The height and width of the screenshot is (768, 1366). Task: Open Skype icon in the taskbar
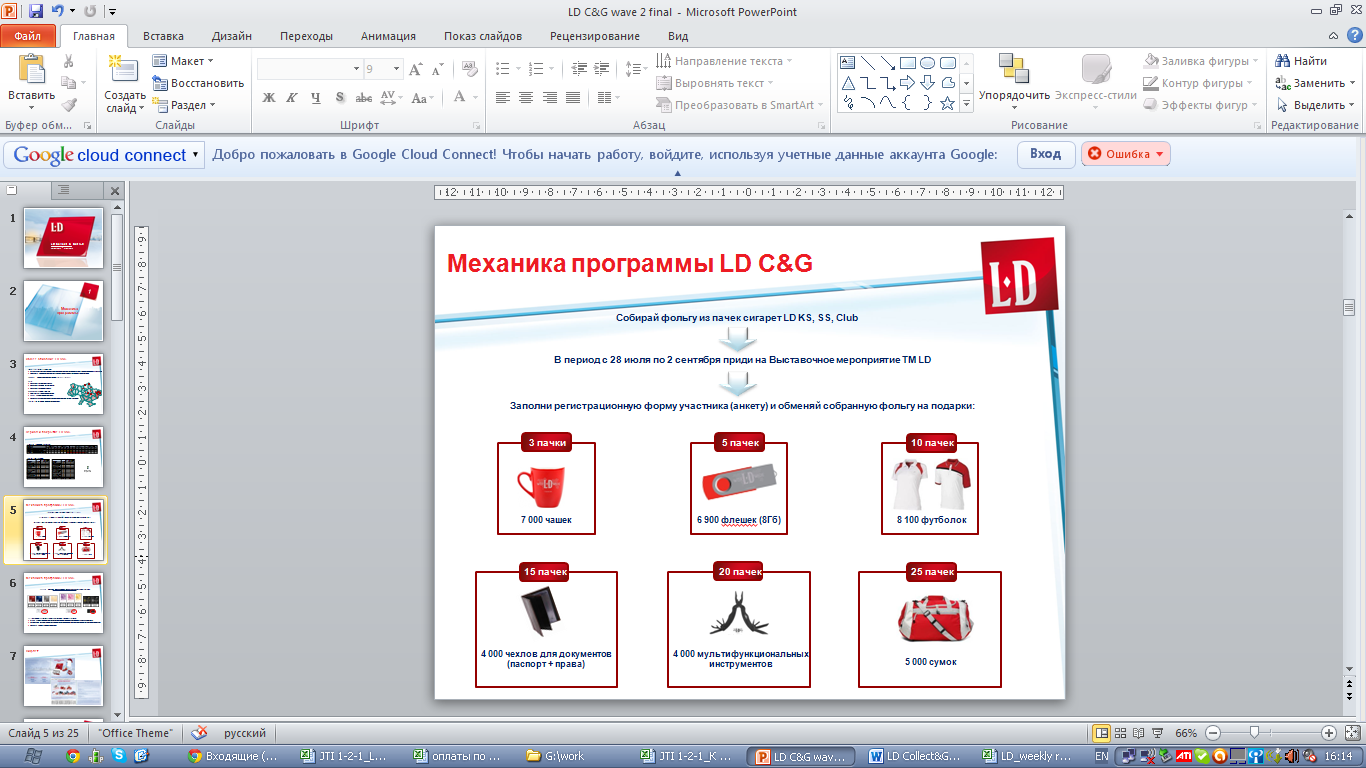[119, 756]
